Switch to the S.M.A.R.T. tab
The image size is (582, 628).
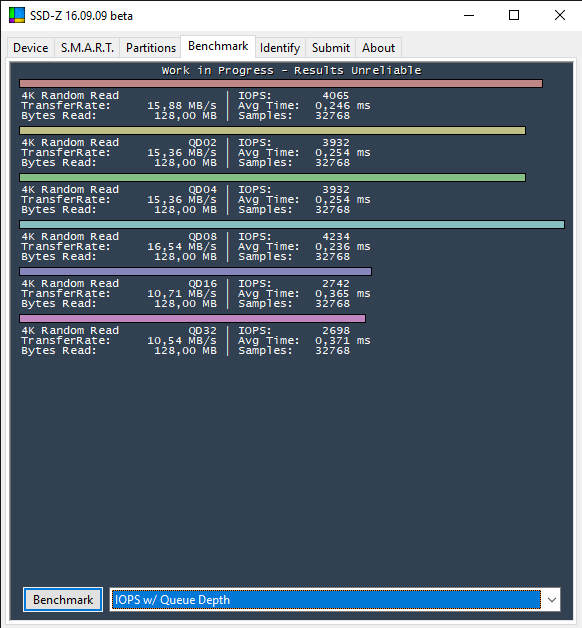click(87, 48)
